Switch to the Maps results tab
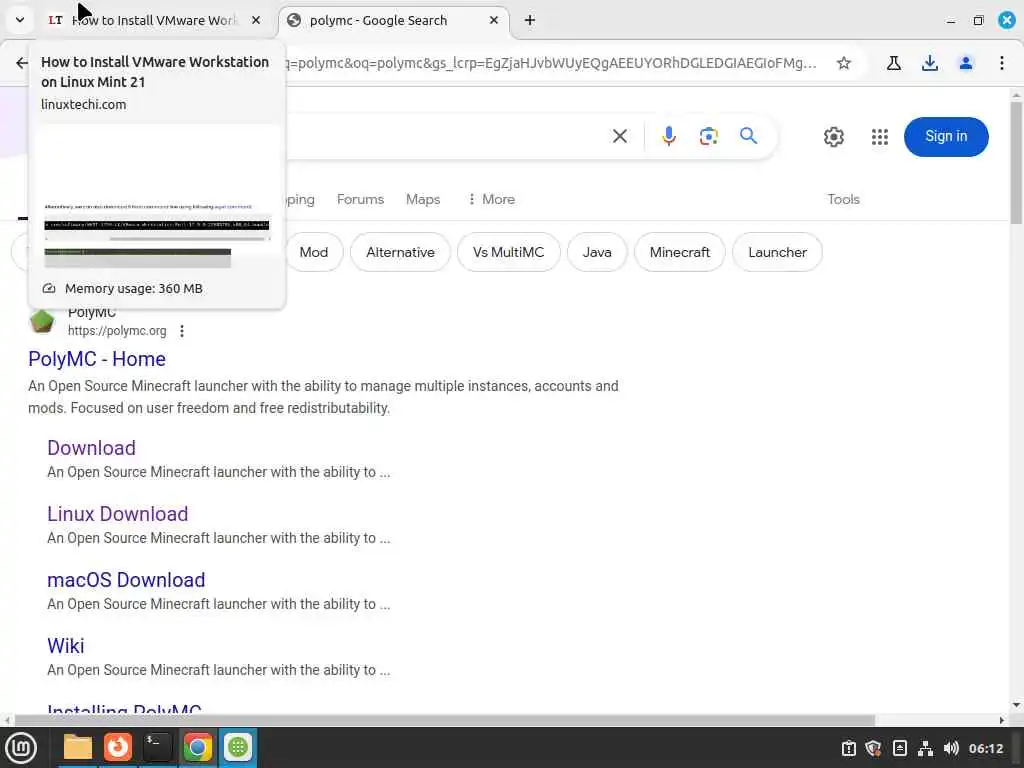 point(423,199)
